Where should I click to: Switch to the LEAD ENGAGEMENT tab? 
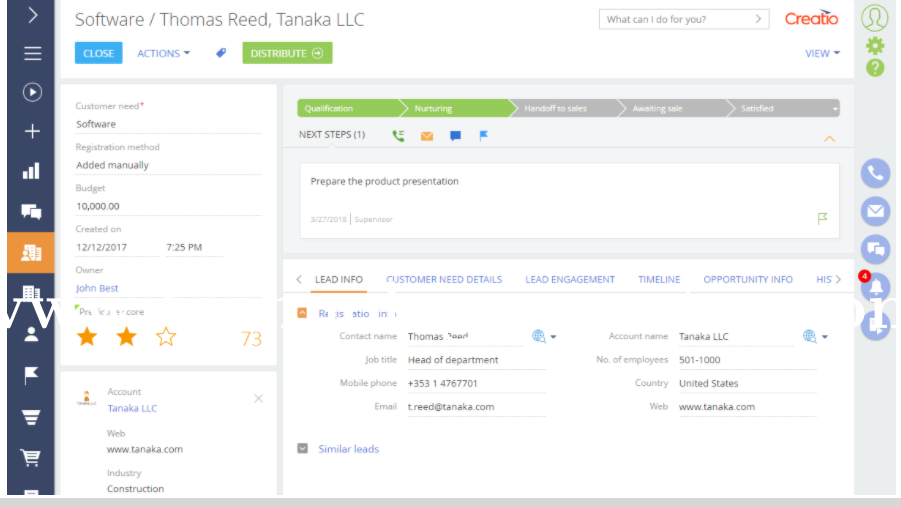click(570, 279)
